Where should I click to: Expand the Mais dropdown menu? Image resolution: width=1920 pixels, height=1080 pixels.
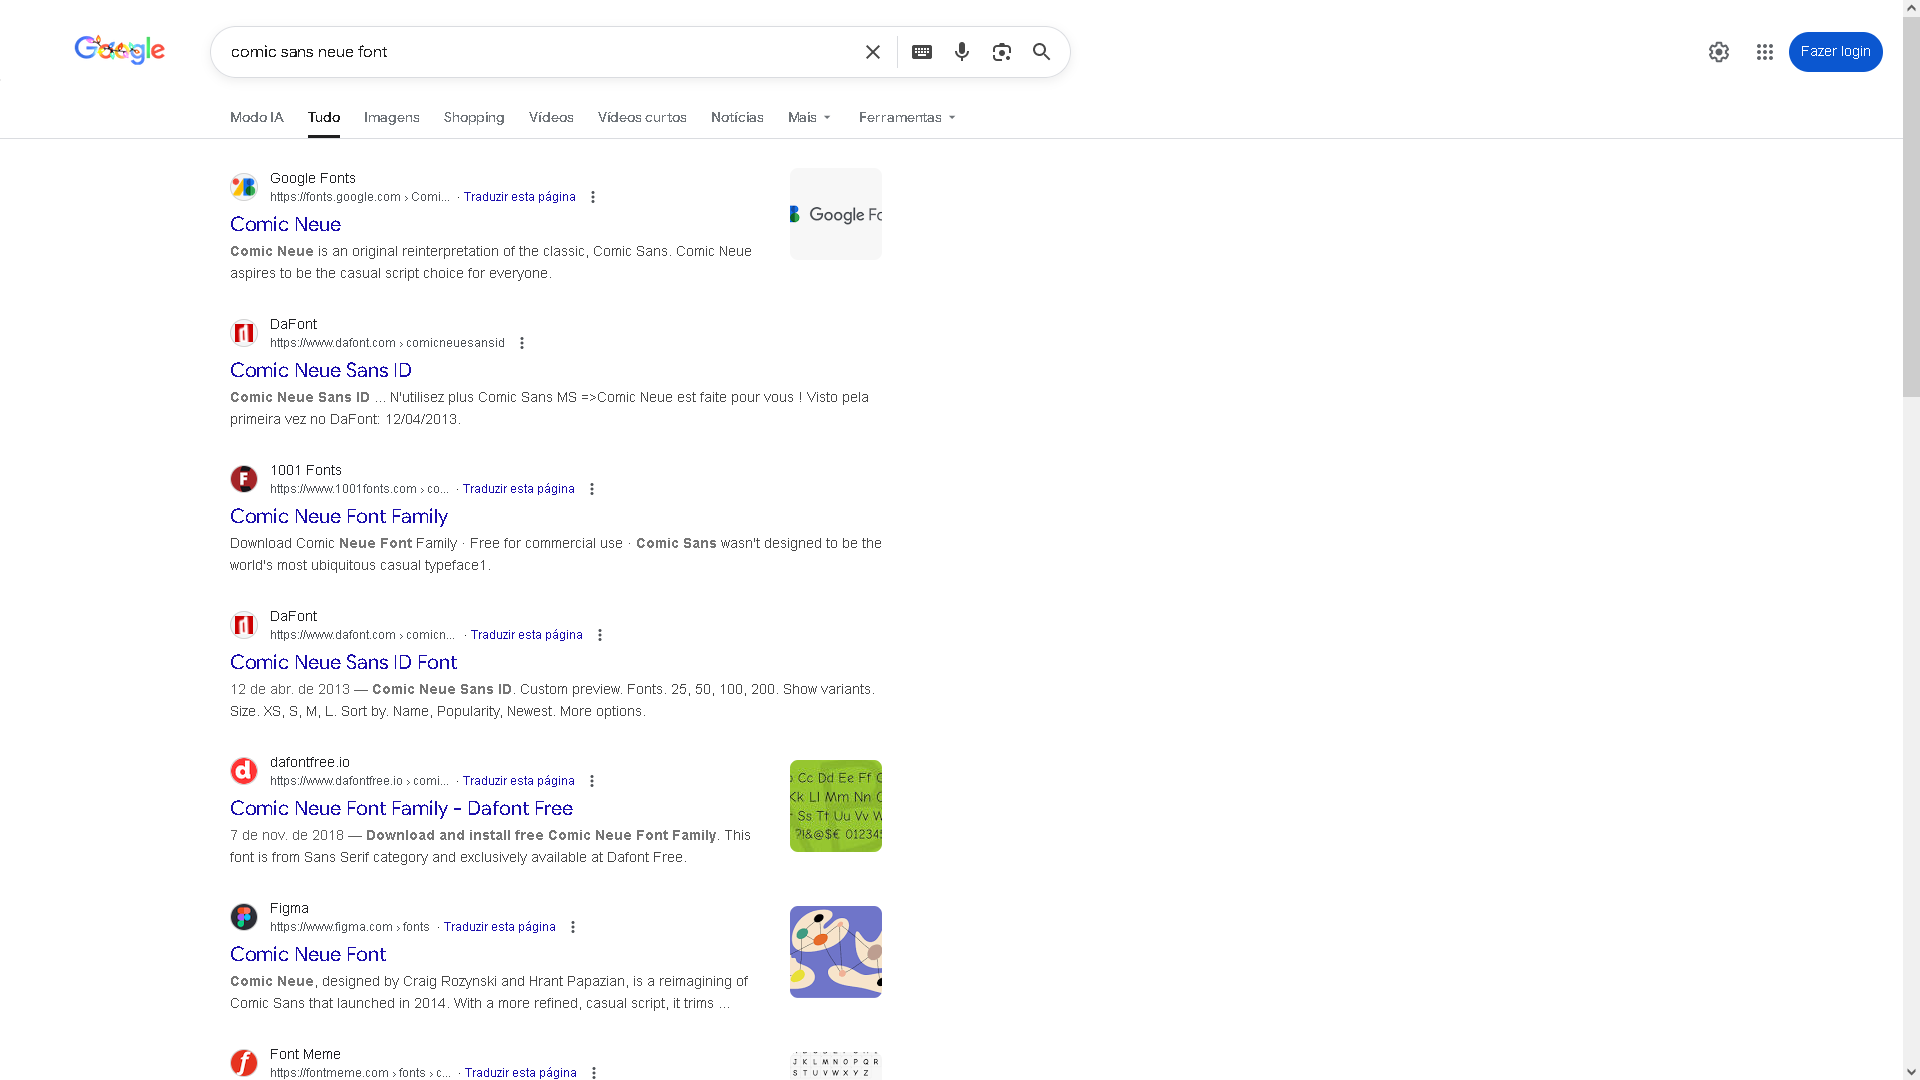point(809,117)
